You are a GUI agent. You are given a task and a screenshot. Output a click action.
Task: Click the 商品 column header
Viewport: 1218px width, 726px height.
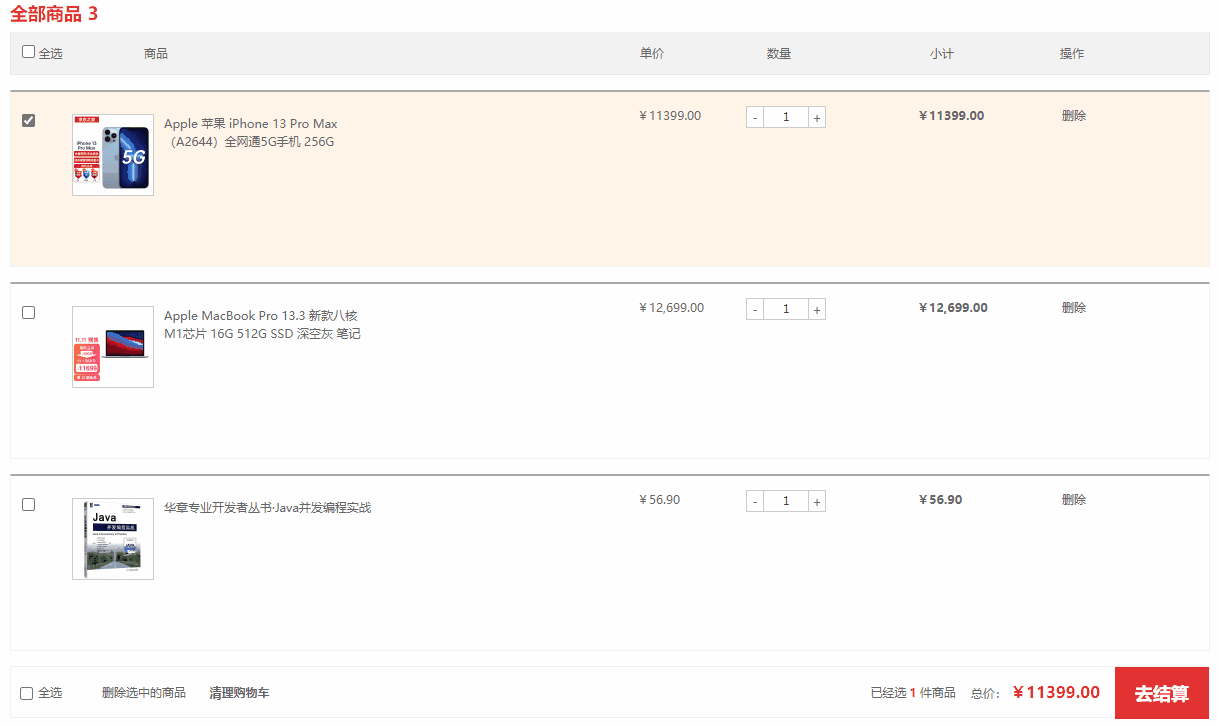click(x=156, y=53)
